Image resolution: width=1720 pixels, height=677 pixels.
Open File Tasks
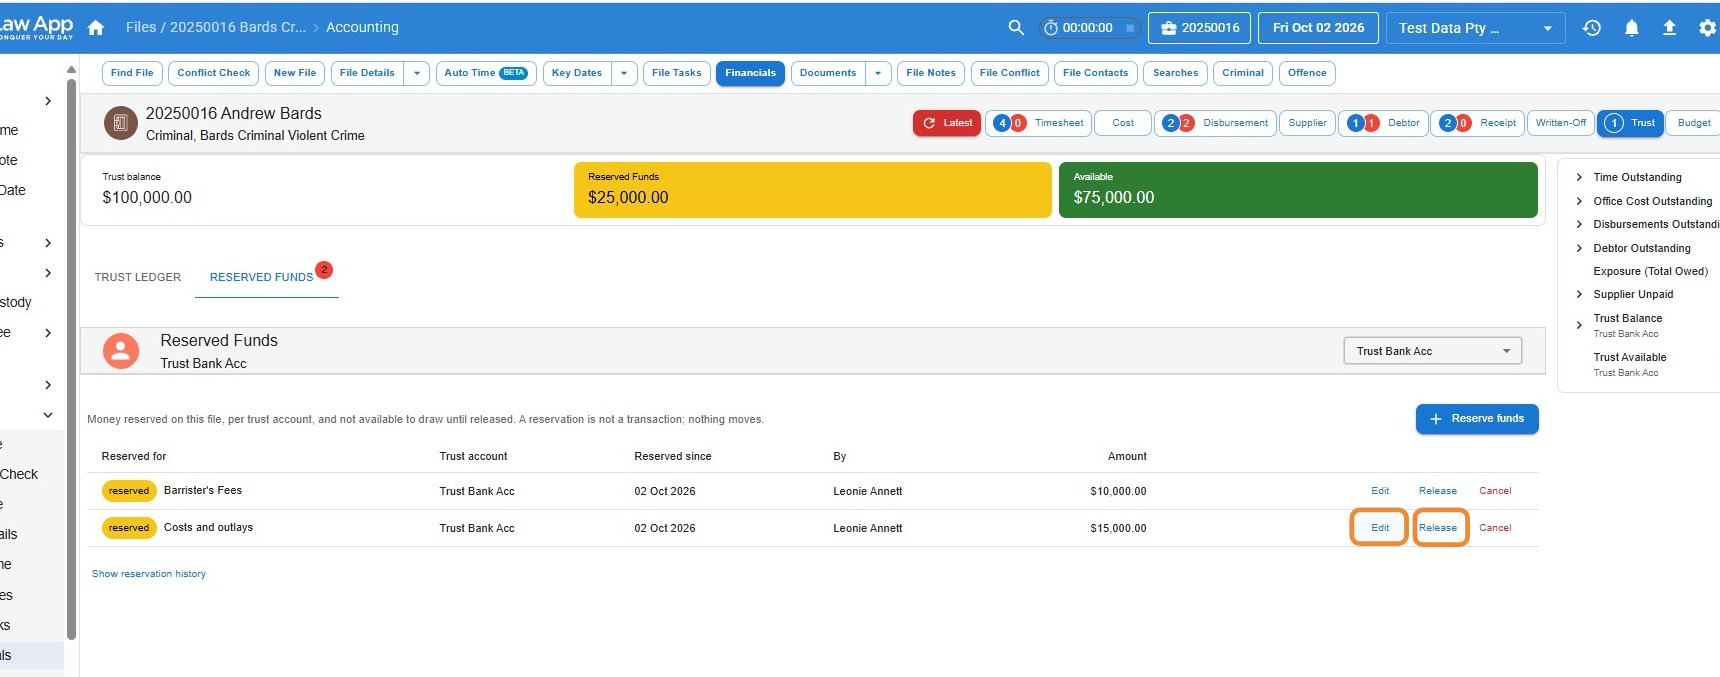click(677, 73)
